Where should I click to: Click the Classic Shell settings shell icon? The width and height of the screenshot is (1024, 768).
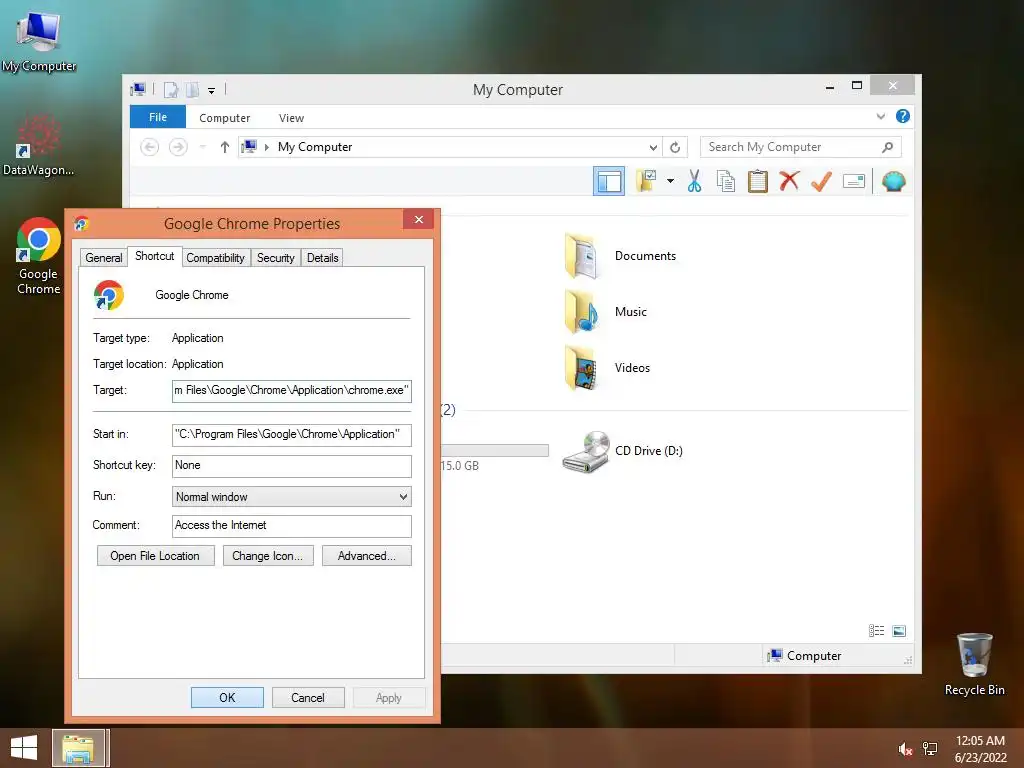click(893, 181)
